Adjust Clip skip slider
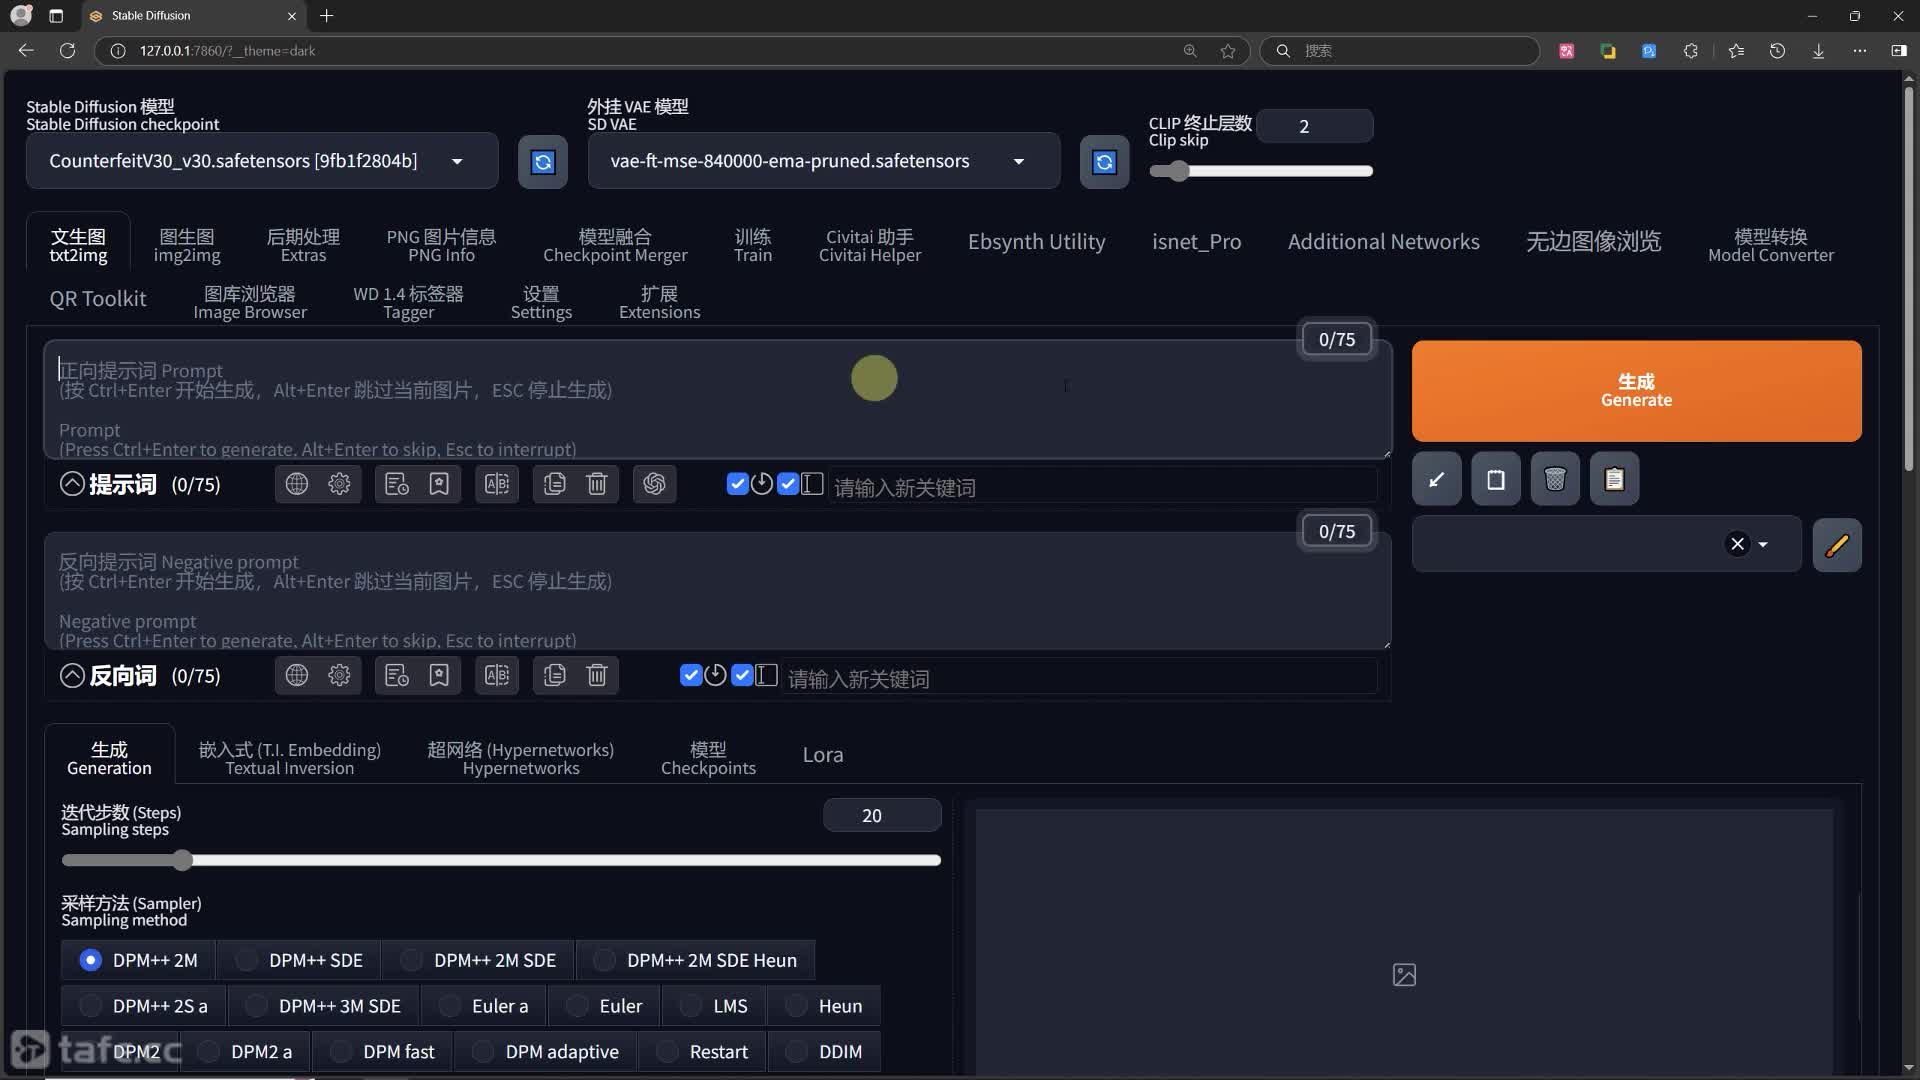This screenshot has width=1920, height=1080. point(1260,171)
